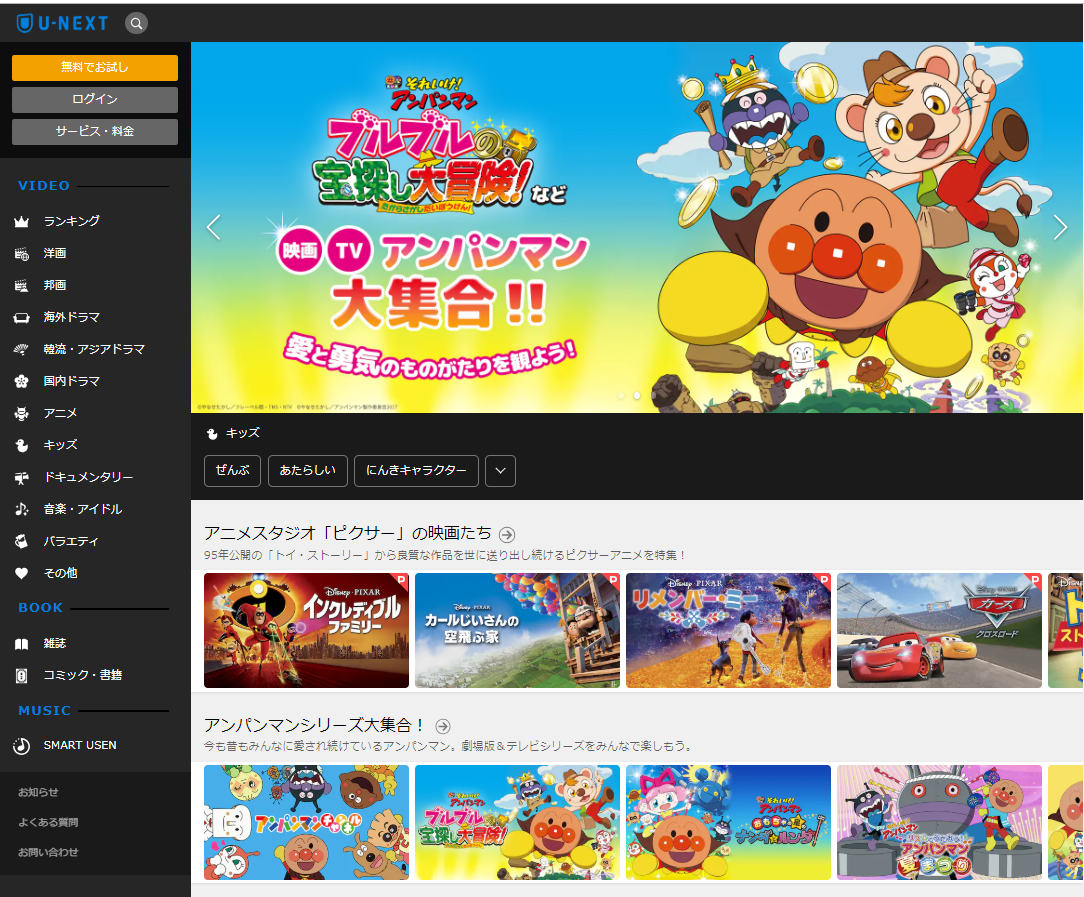
Task: Go to next banner slide arrow
Action: [1060, 227]
